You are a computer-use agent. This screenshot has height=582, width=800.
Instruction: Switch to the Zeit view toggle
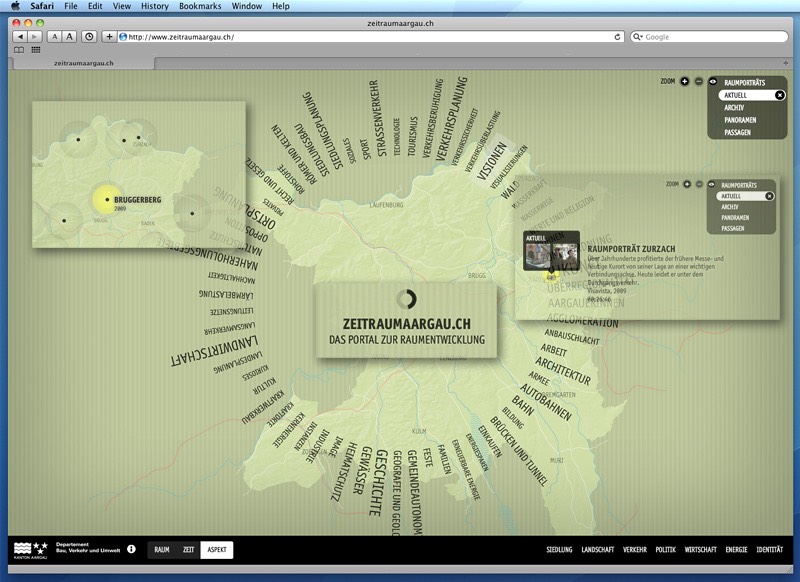coord(188,550)
